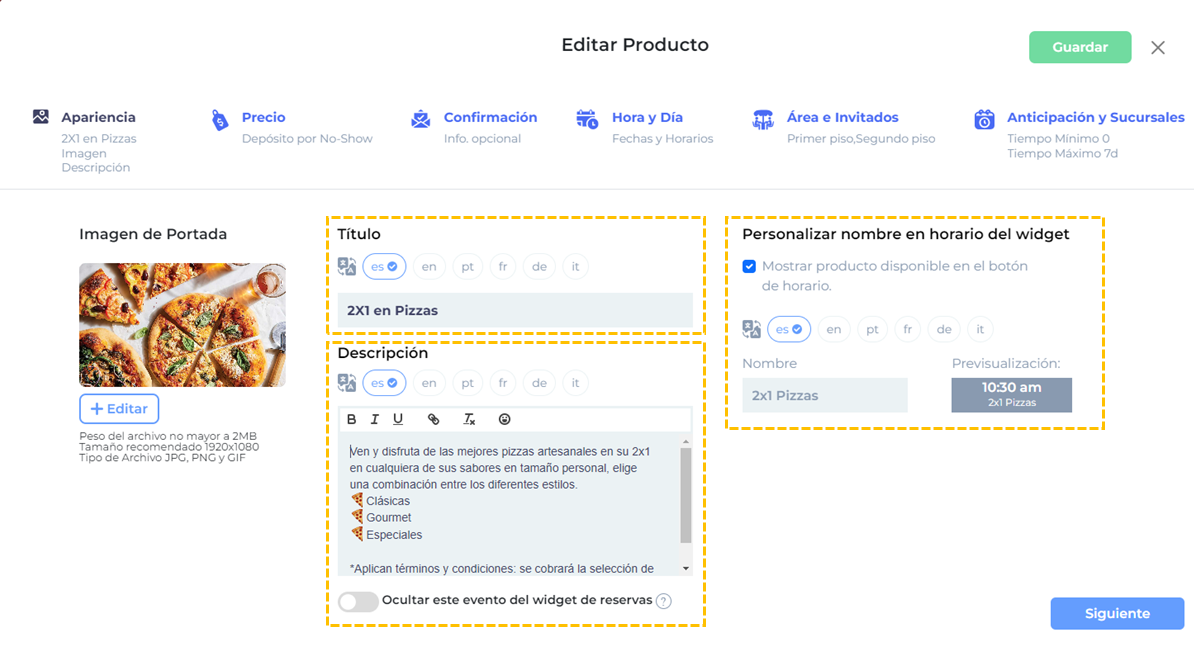
Task: Close the Editar Producto dialog
Action: pyautogui.click(x=1157, y=48)
